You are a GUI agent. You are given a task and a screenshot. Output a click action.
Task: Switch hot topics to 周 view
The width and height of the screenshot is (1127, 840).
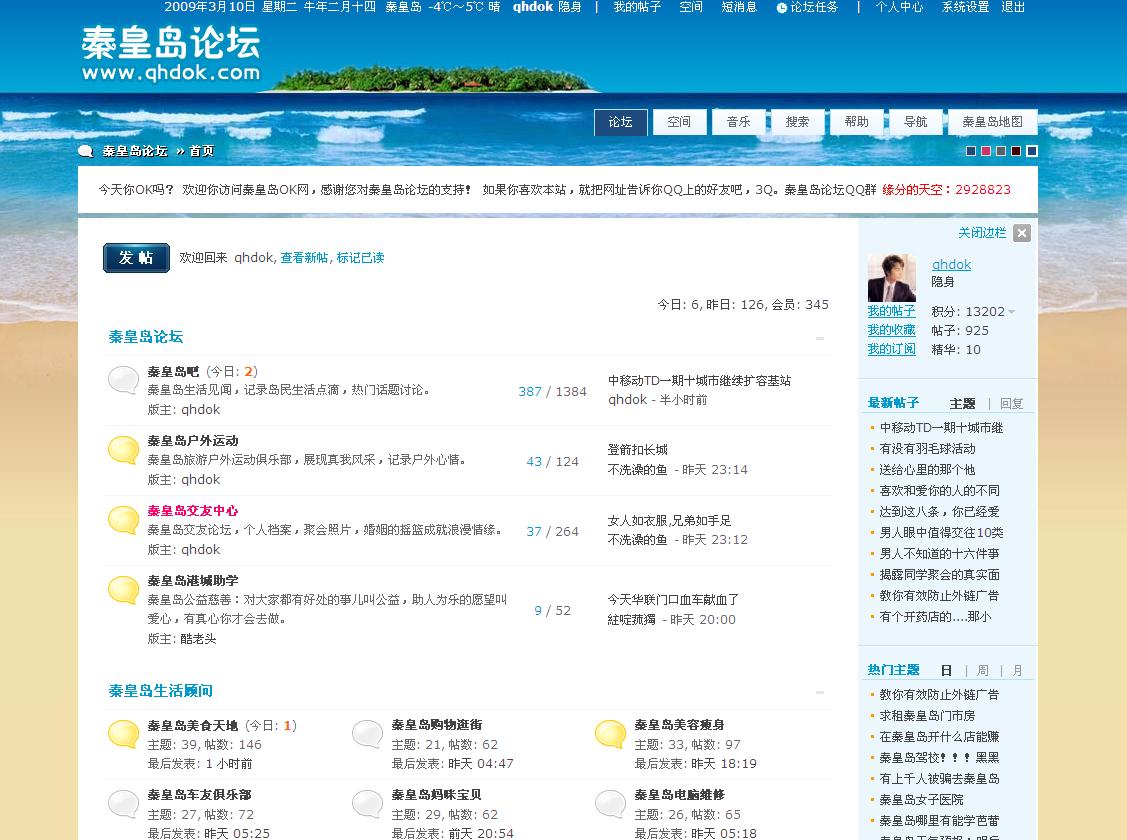(982, 671)
